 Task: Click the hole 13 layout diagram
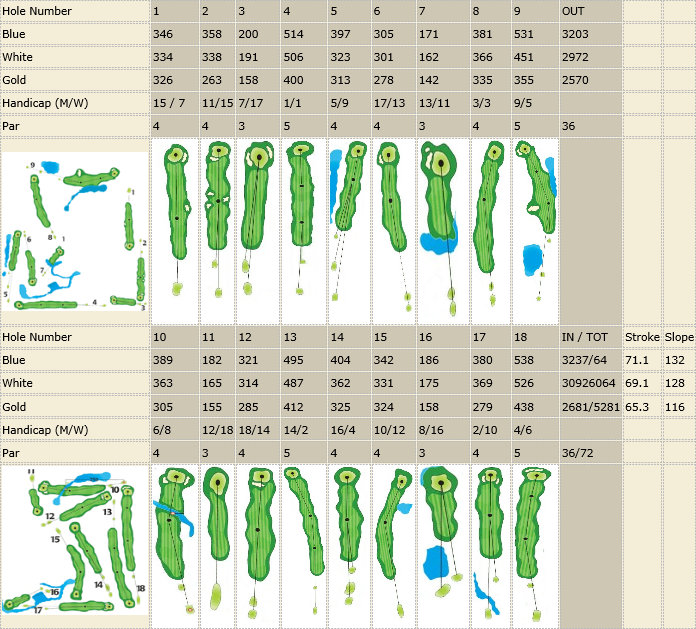[303, 545]
